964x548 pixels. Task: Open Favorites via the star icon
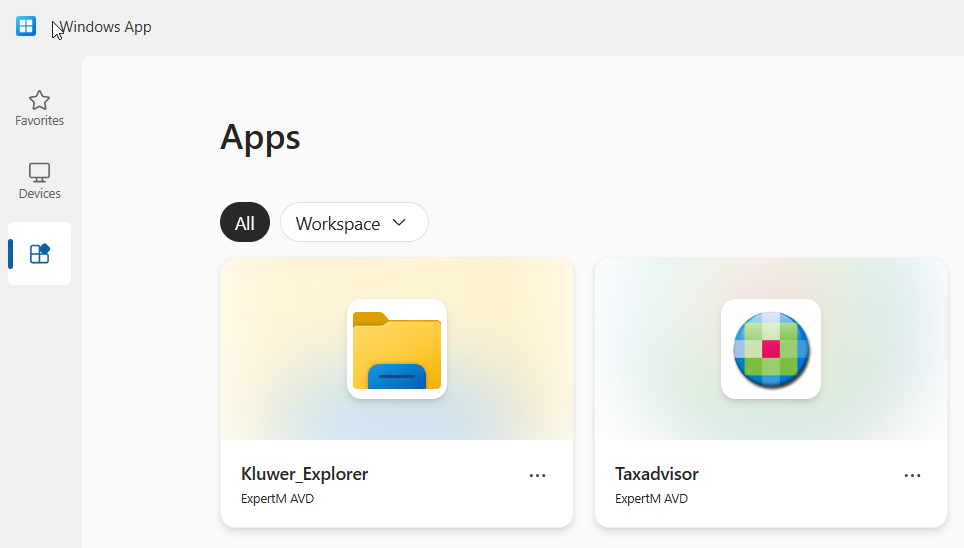coord(39,100)
